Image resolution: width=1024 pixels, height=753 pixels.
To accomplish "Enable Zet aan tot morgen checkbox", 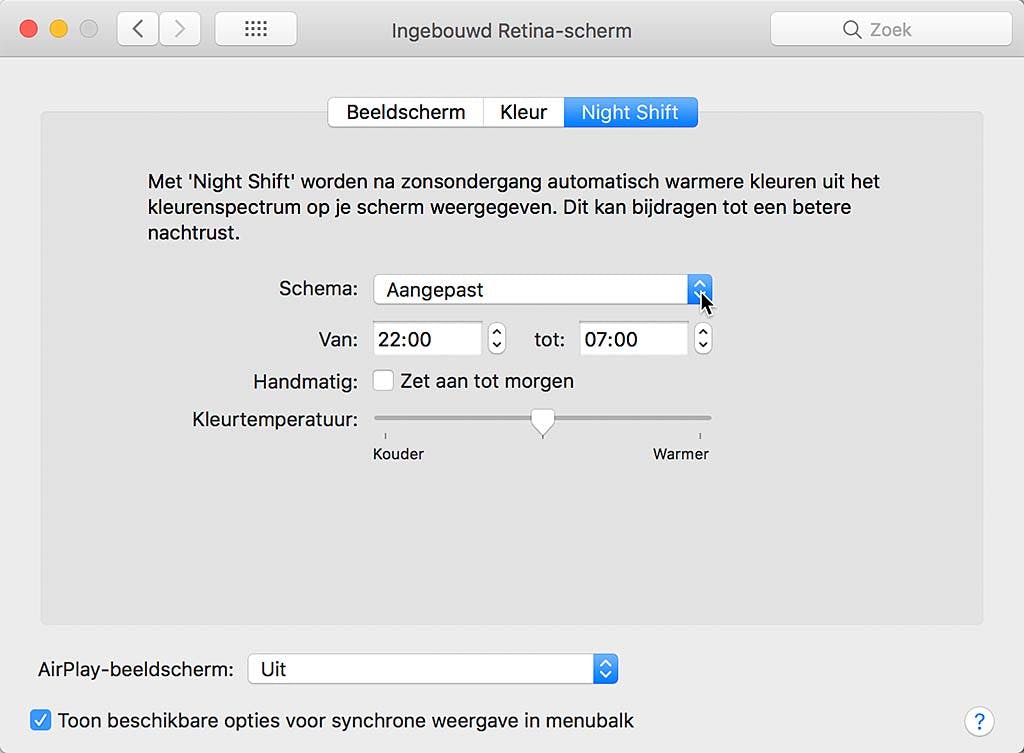I will [x=383, y=380].
